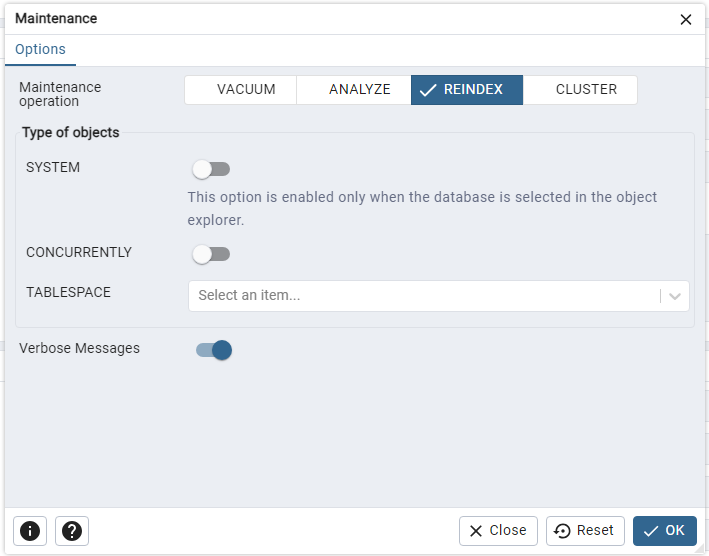709x556 pixels.
Task: Click the dialog resize grip corner
Action: click(x=700, y=550)
